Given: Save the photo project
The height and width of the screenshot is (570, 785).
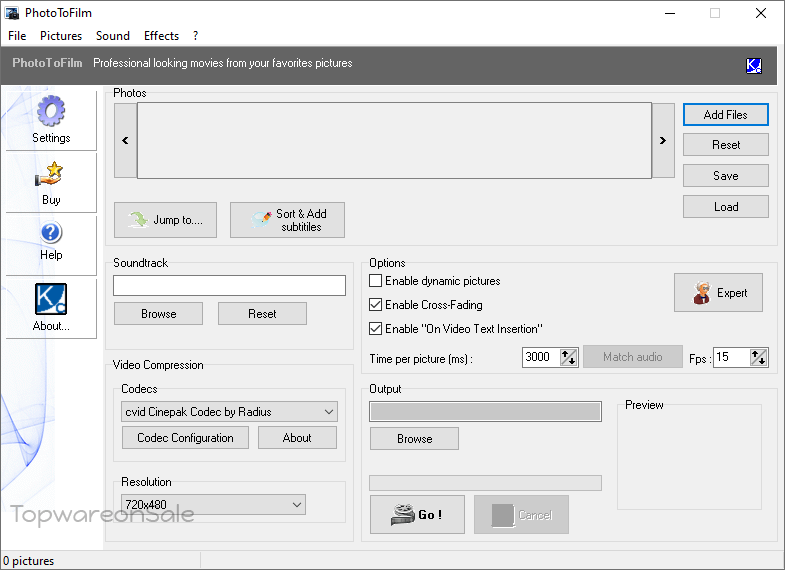Looking at the screenshot, I should pos(725,176).
